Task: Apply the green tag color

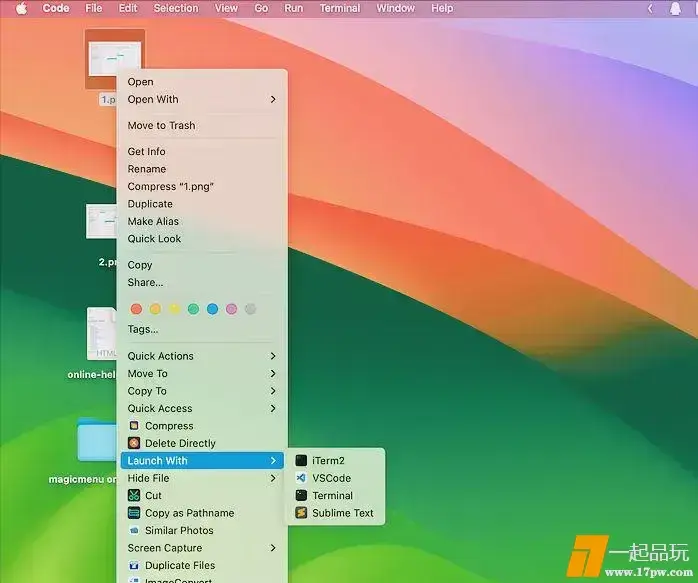Action: [194, 309]
